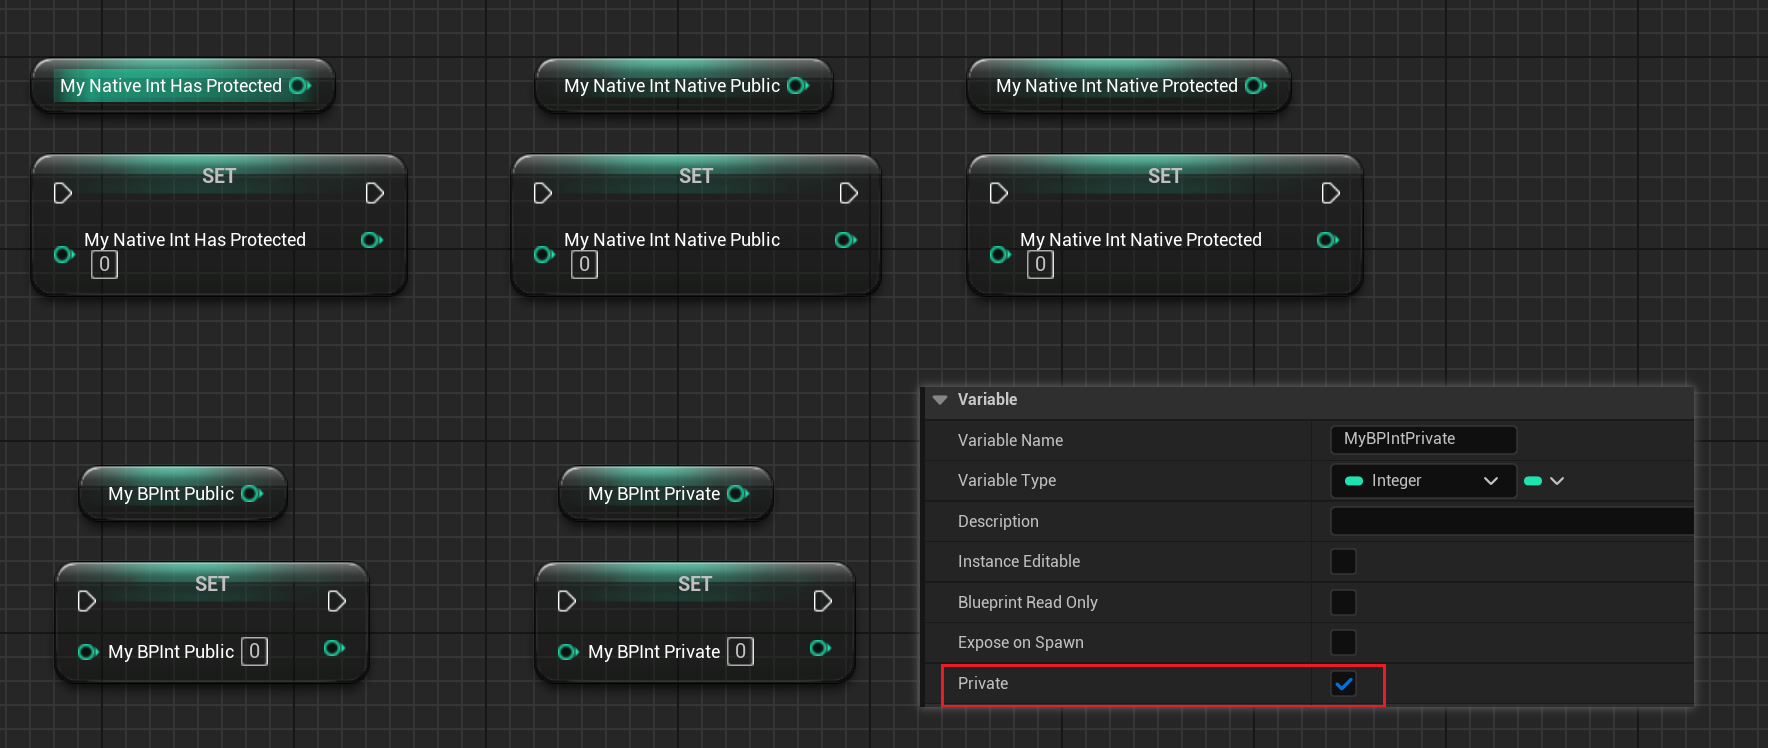Toggle Blueprint Read Only checkbox

tap(1343, 602)
